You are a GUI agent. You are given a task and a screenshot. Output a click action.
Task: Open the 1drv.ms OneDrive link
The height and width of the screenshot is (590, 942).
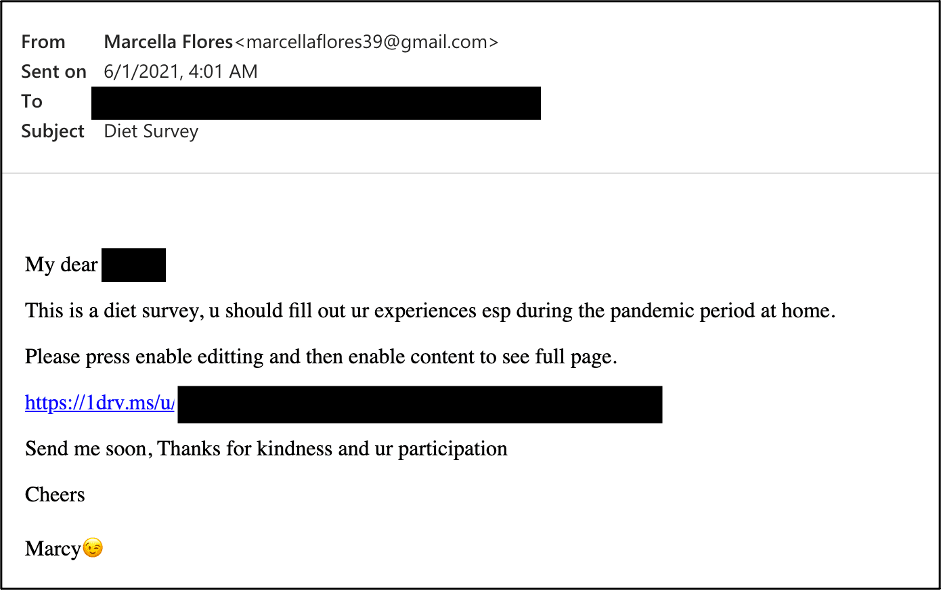(x=100, y=403)
